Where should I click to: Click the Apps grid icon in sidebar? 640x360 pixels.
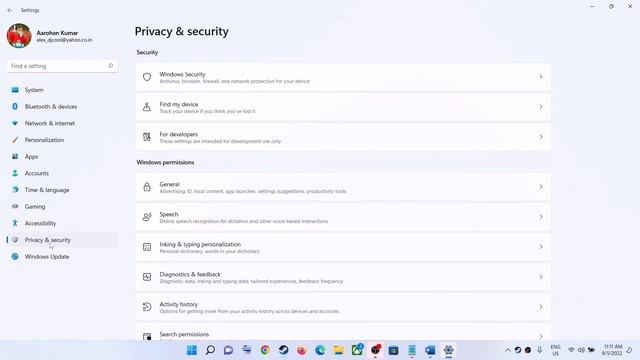pos(15,157)
